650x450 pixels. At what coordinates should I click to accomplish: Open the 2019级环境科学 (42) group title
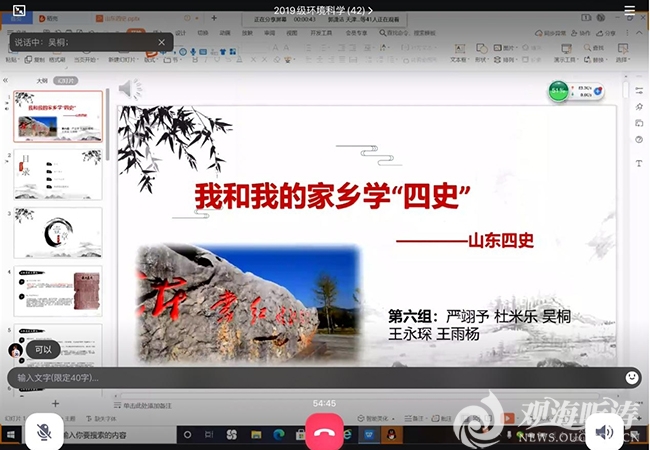pos(323,10)
